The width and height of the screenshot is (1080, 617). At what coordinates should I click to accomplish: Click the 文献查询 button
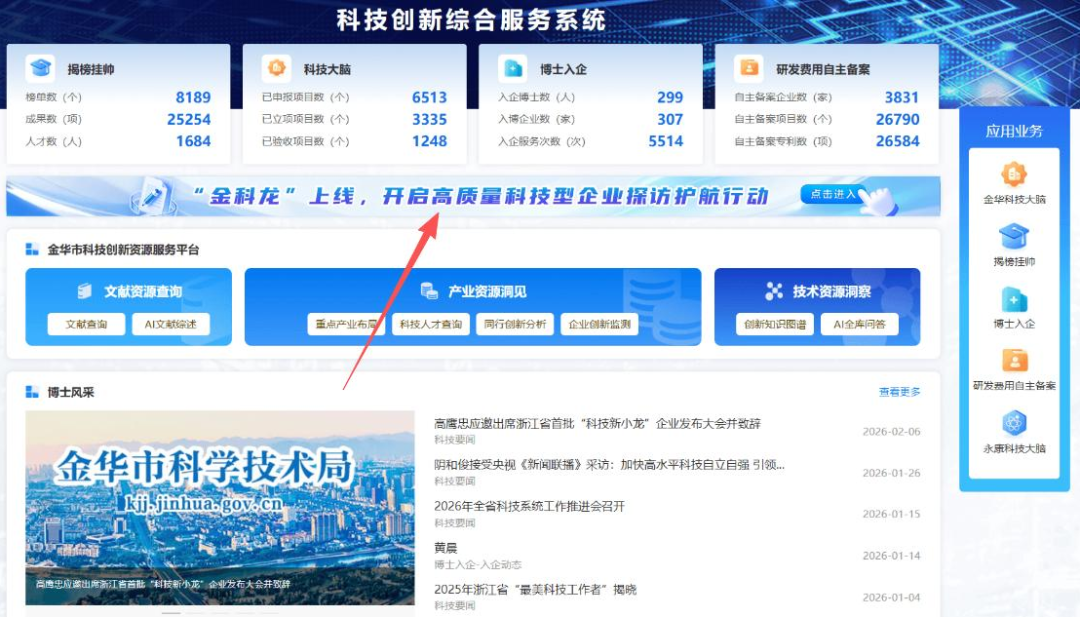pyautogui.click(x=86, y=324)
